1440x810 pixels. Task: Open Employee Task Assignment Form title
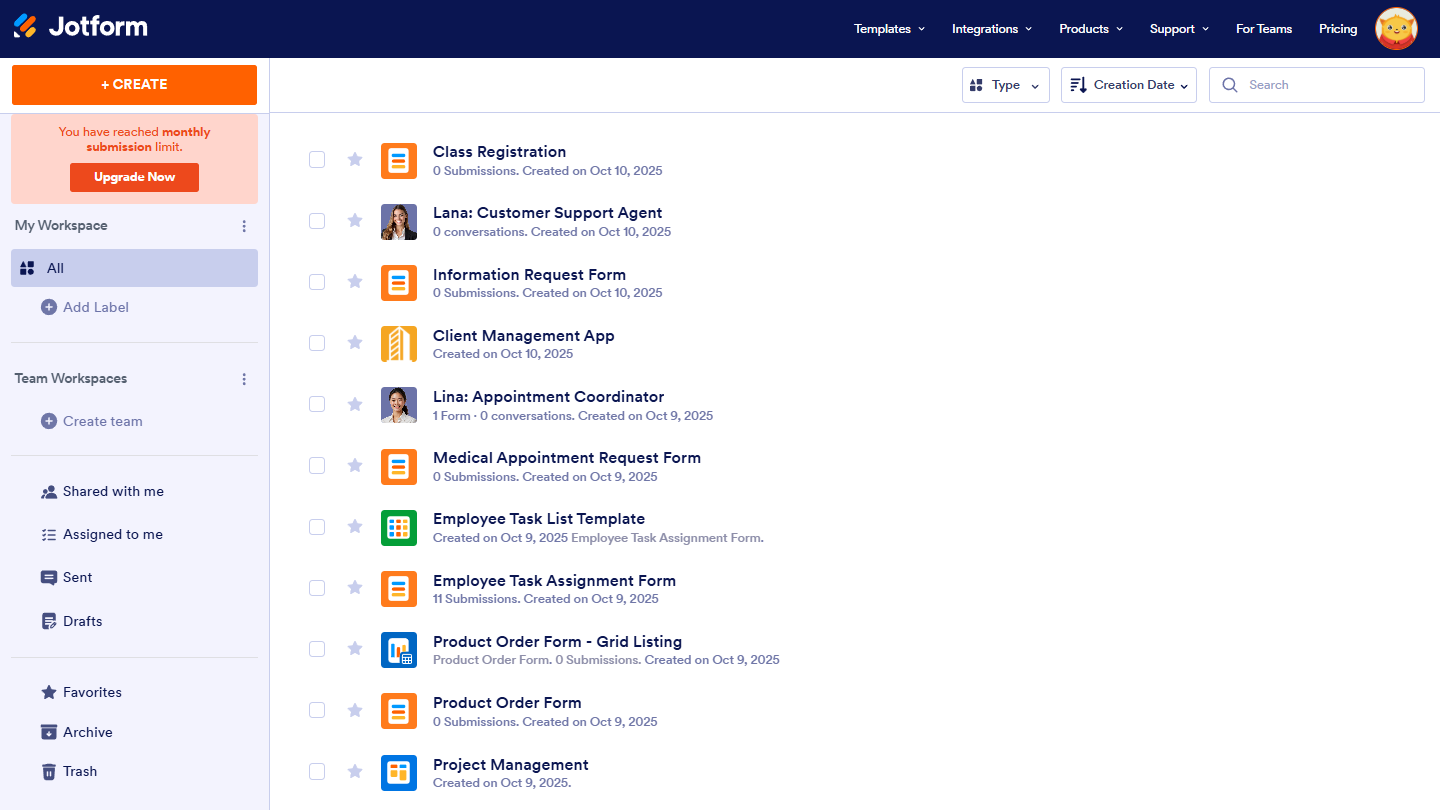click(554, 581)
